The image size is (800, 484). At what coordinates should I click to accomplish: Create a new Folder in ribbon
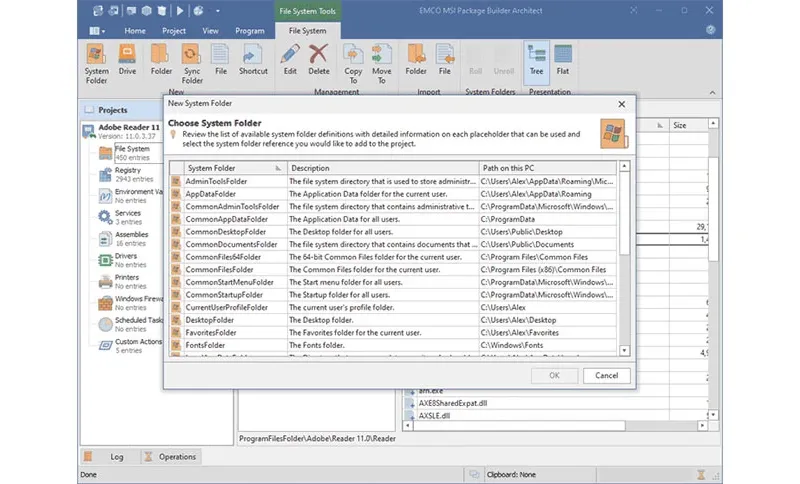[161, 60]
